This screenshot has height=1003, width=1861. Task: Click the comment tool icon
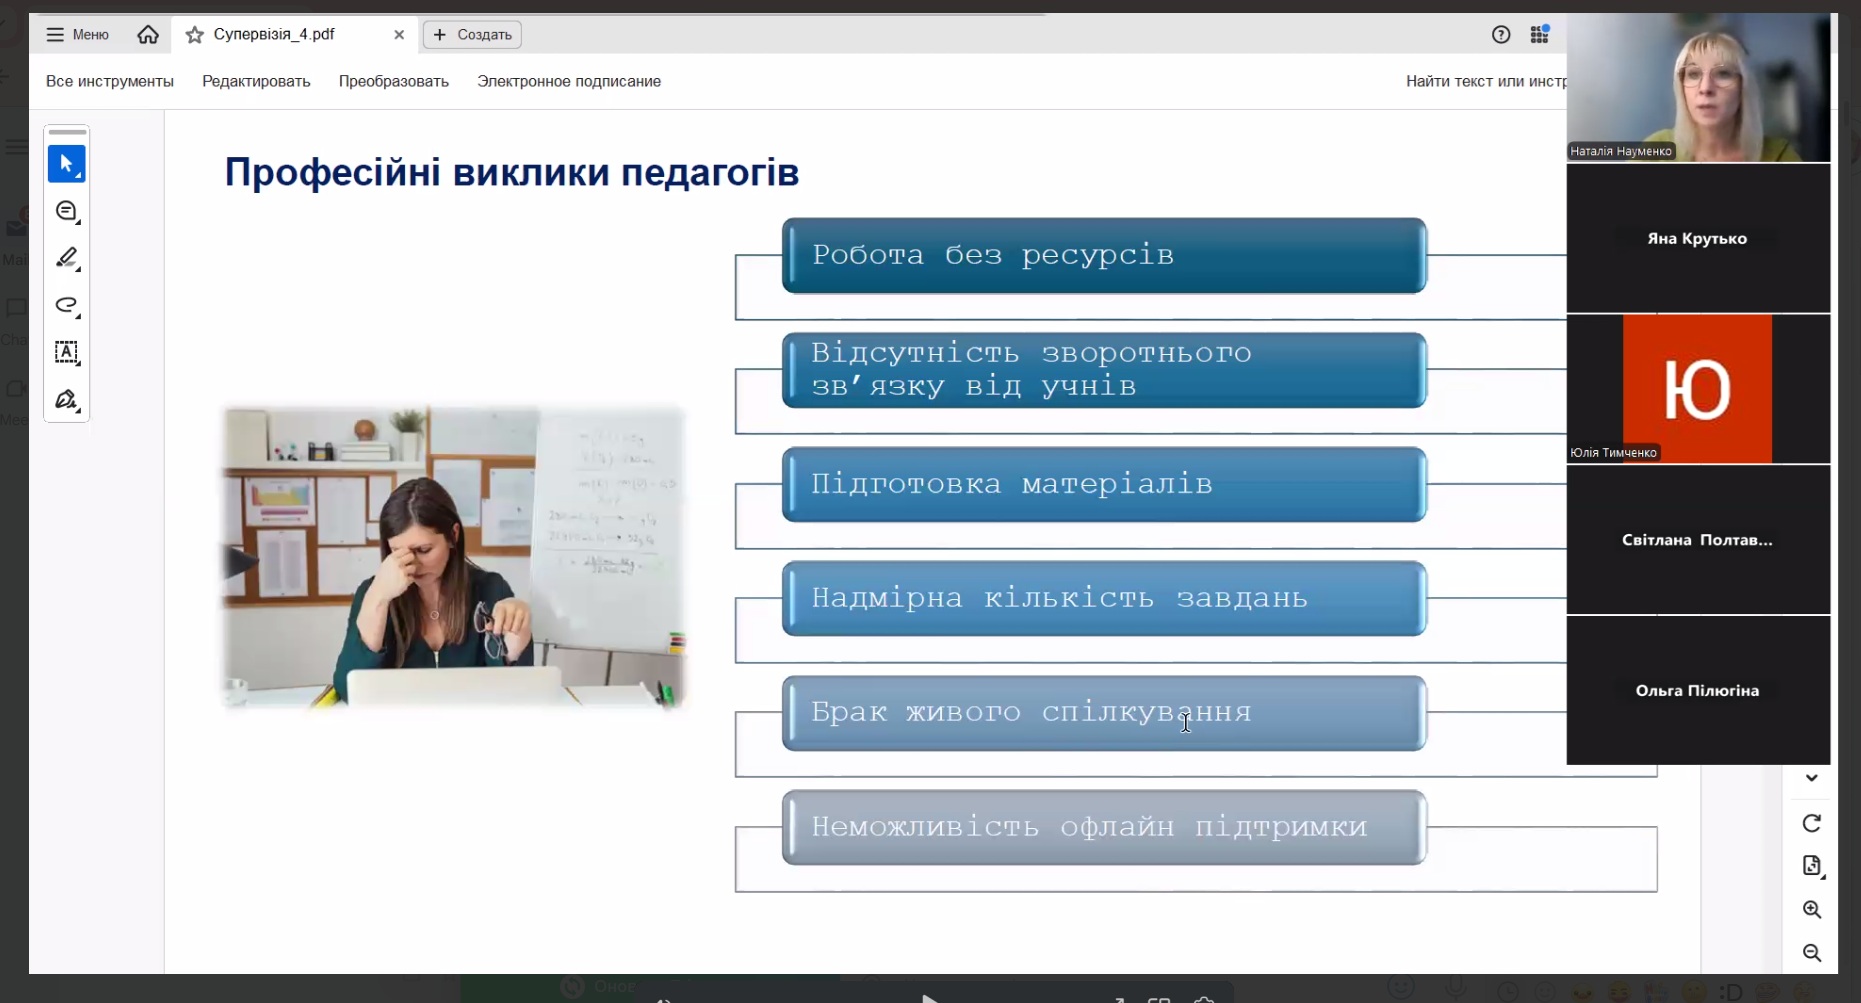66,212
